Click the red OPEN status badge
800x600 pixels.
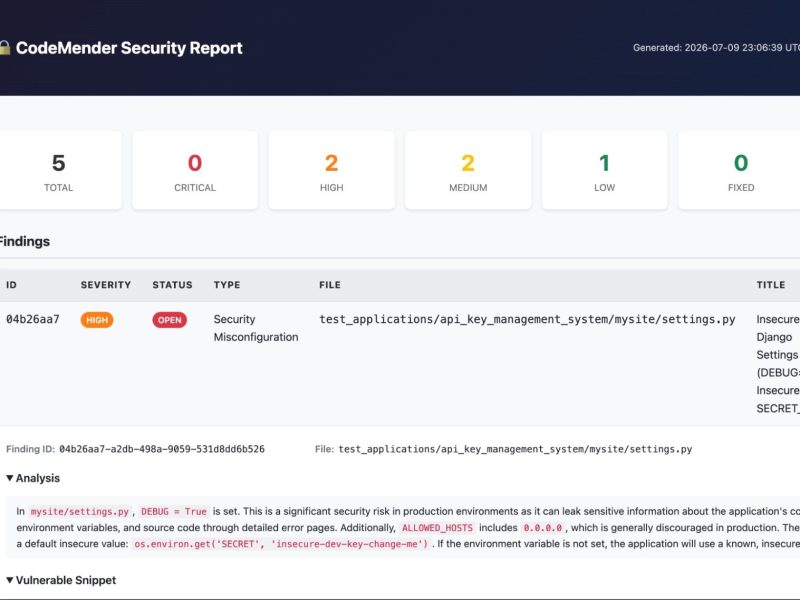(x=169, y=320)
